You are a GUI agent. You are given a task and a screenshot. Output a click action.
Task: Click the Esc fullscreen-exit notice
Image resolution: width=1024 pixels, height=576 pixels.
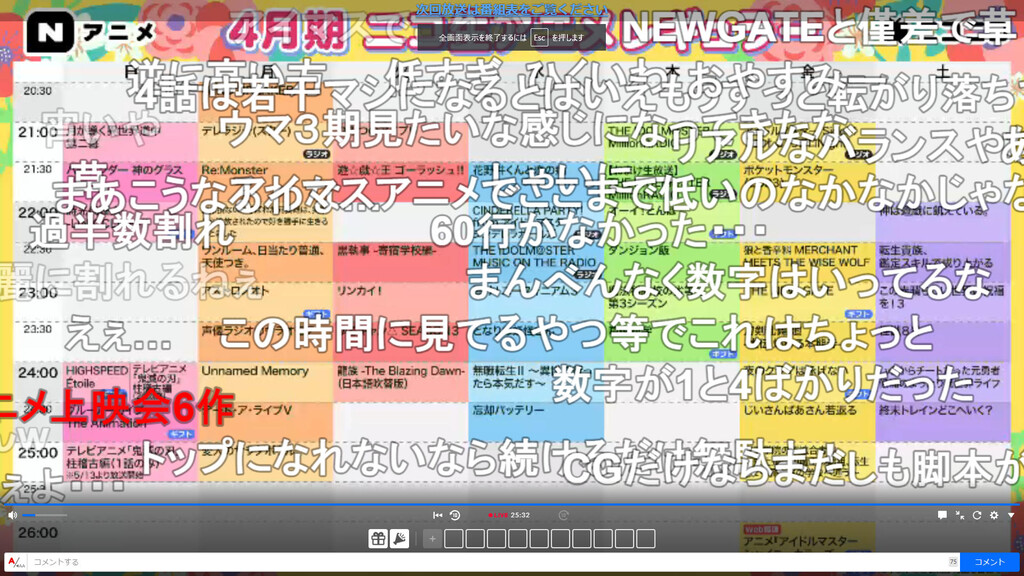pyautogui.click(x=511, y=38)
